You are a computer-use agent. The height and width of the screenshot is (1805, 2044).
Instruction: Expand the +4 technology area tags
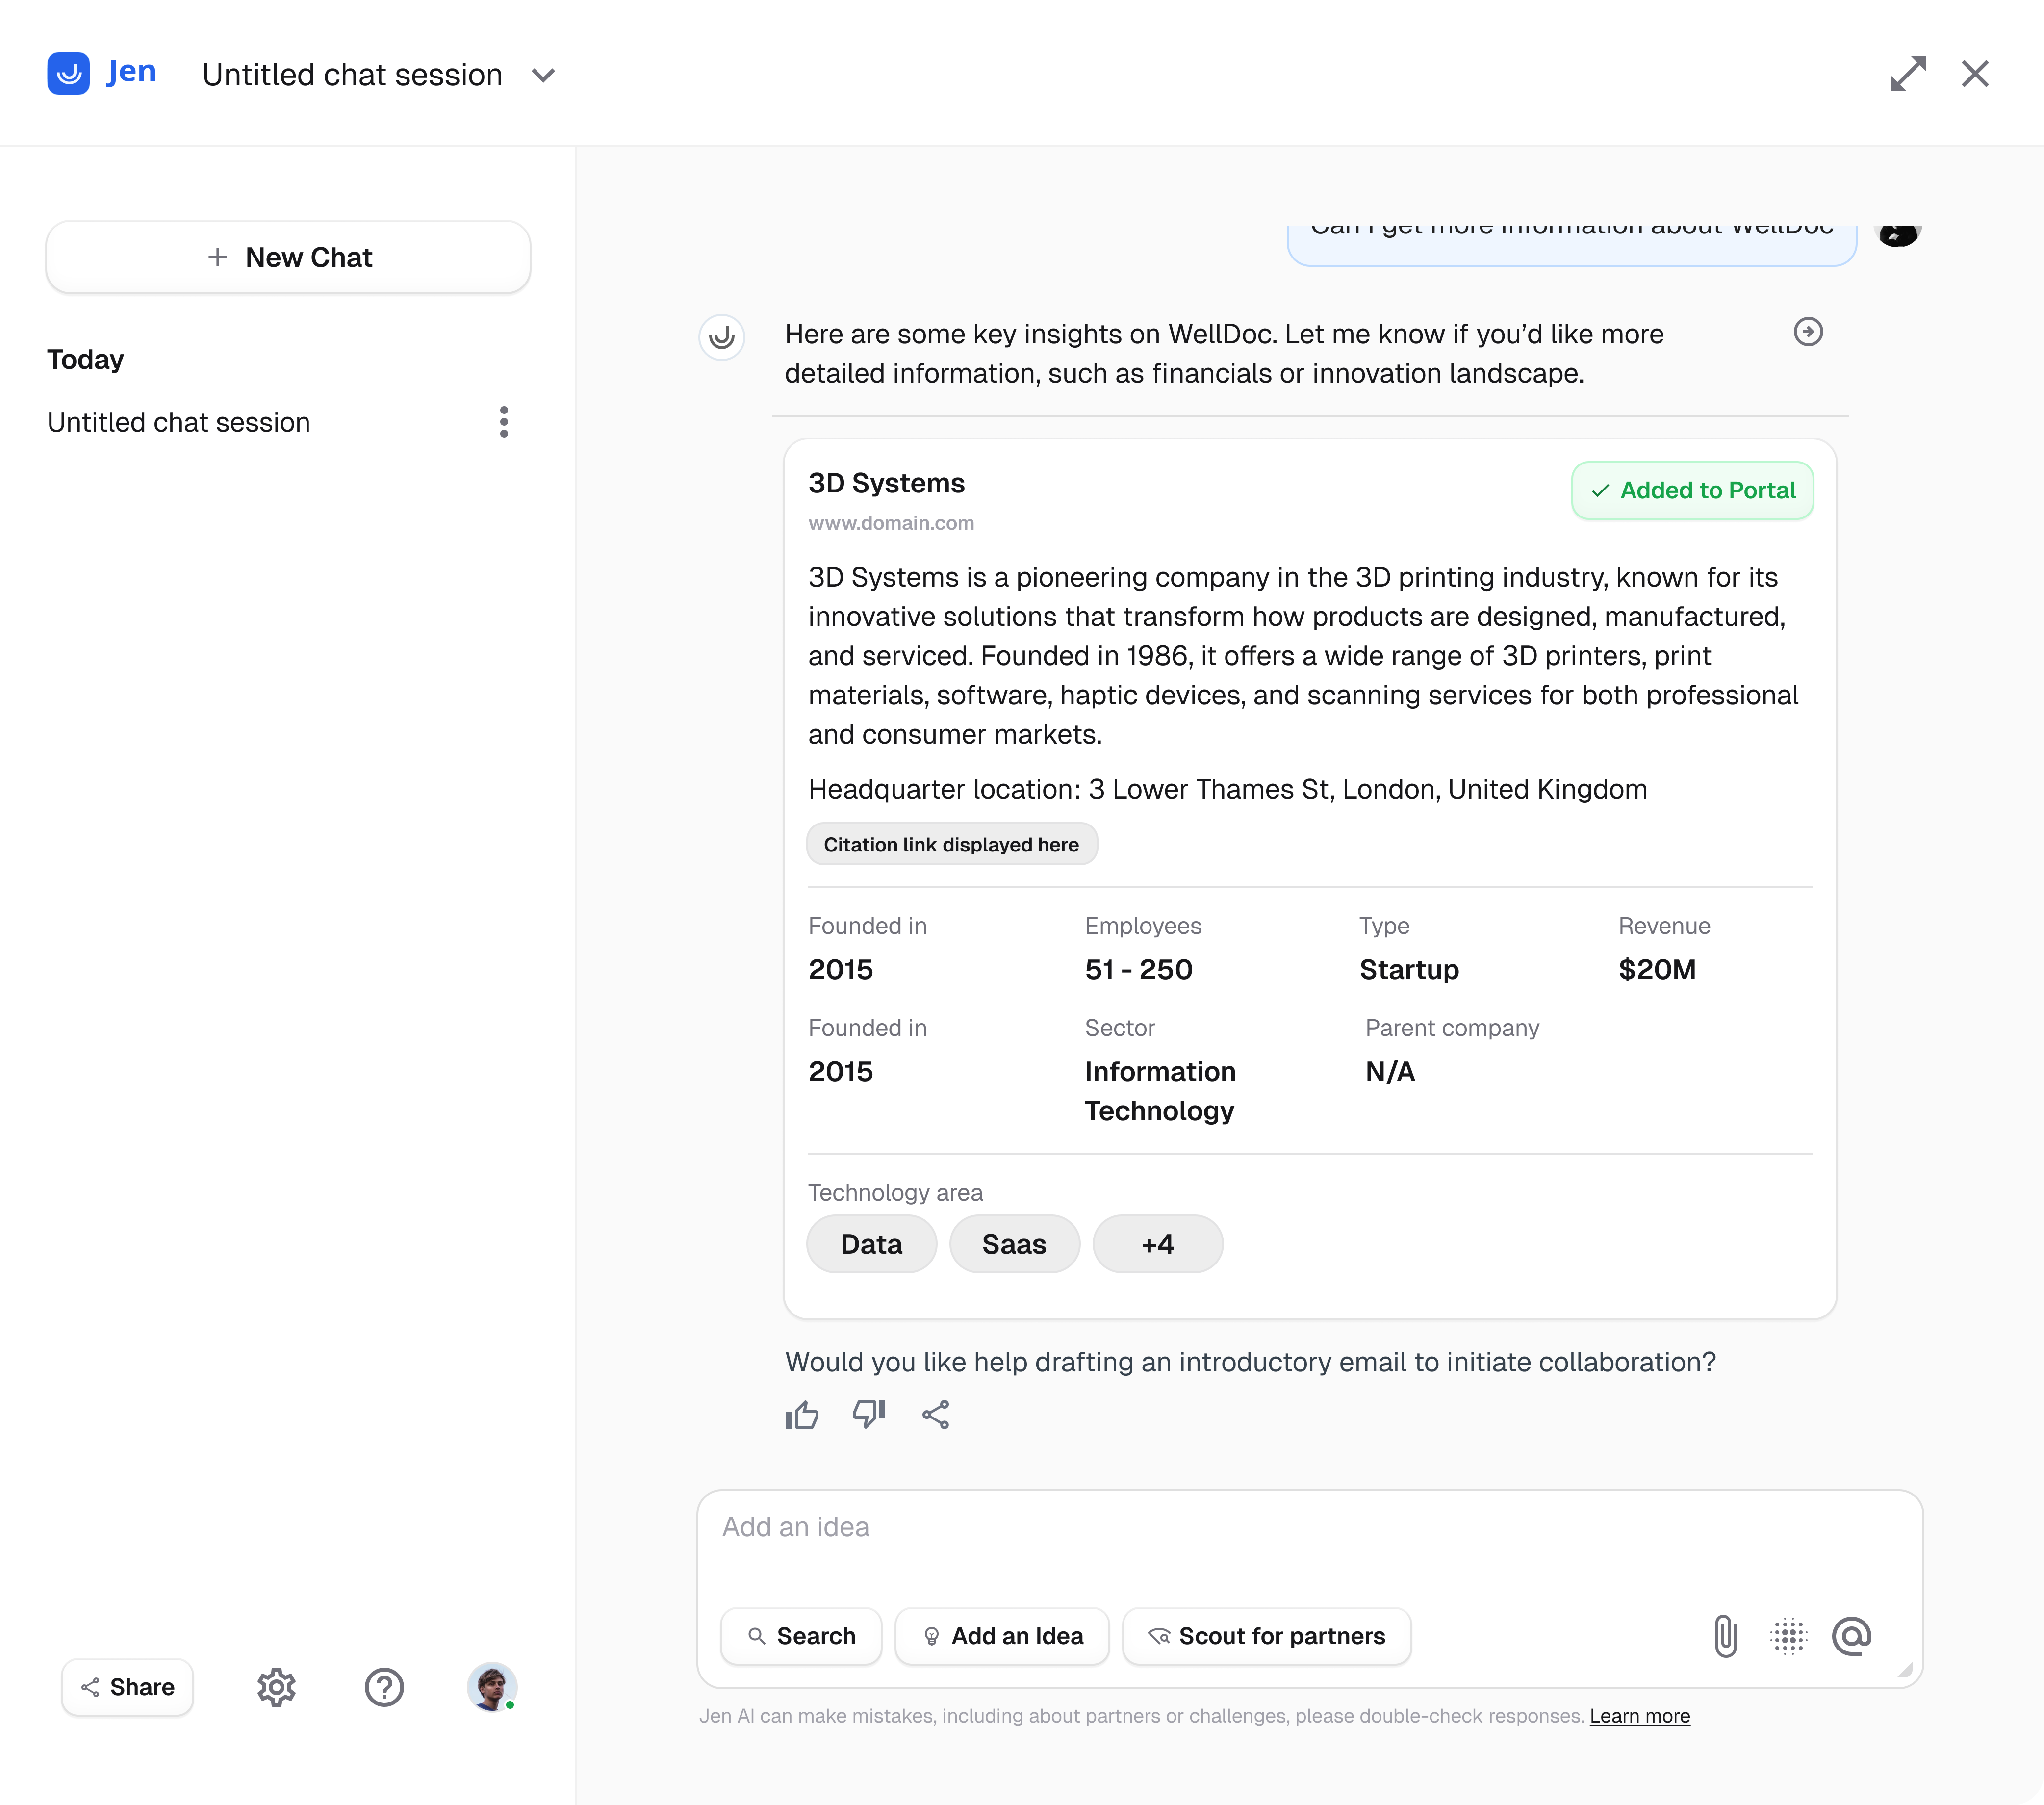pos(1157,1244)
